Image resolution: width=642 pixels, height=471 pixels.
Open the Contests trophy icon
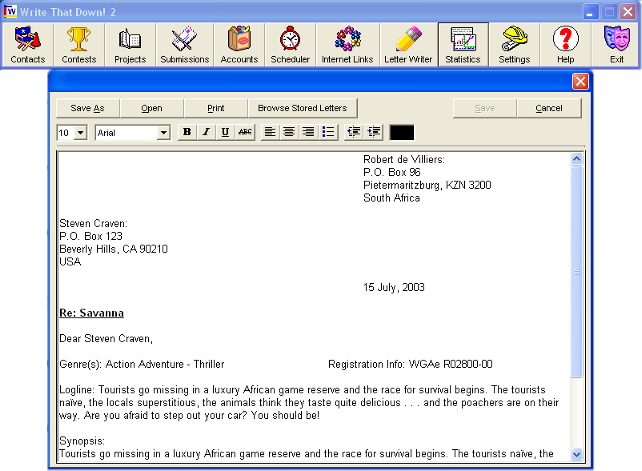(x=79, y=45)
